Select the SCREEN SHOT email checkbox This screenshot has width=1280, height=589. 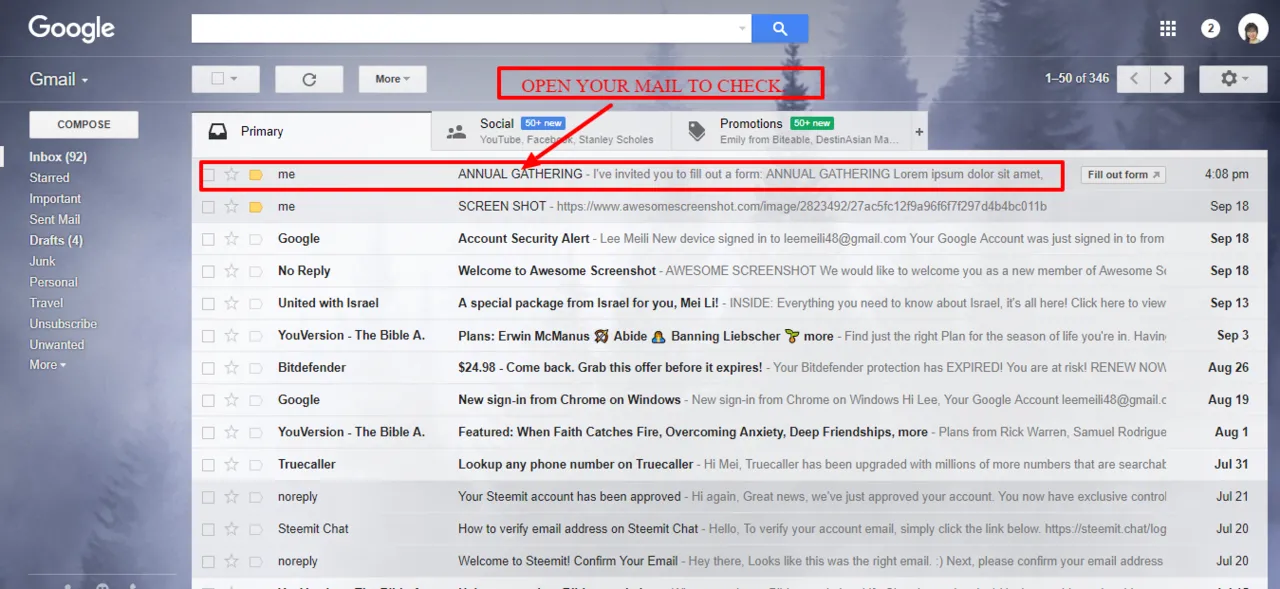209,206
